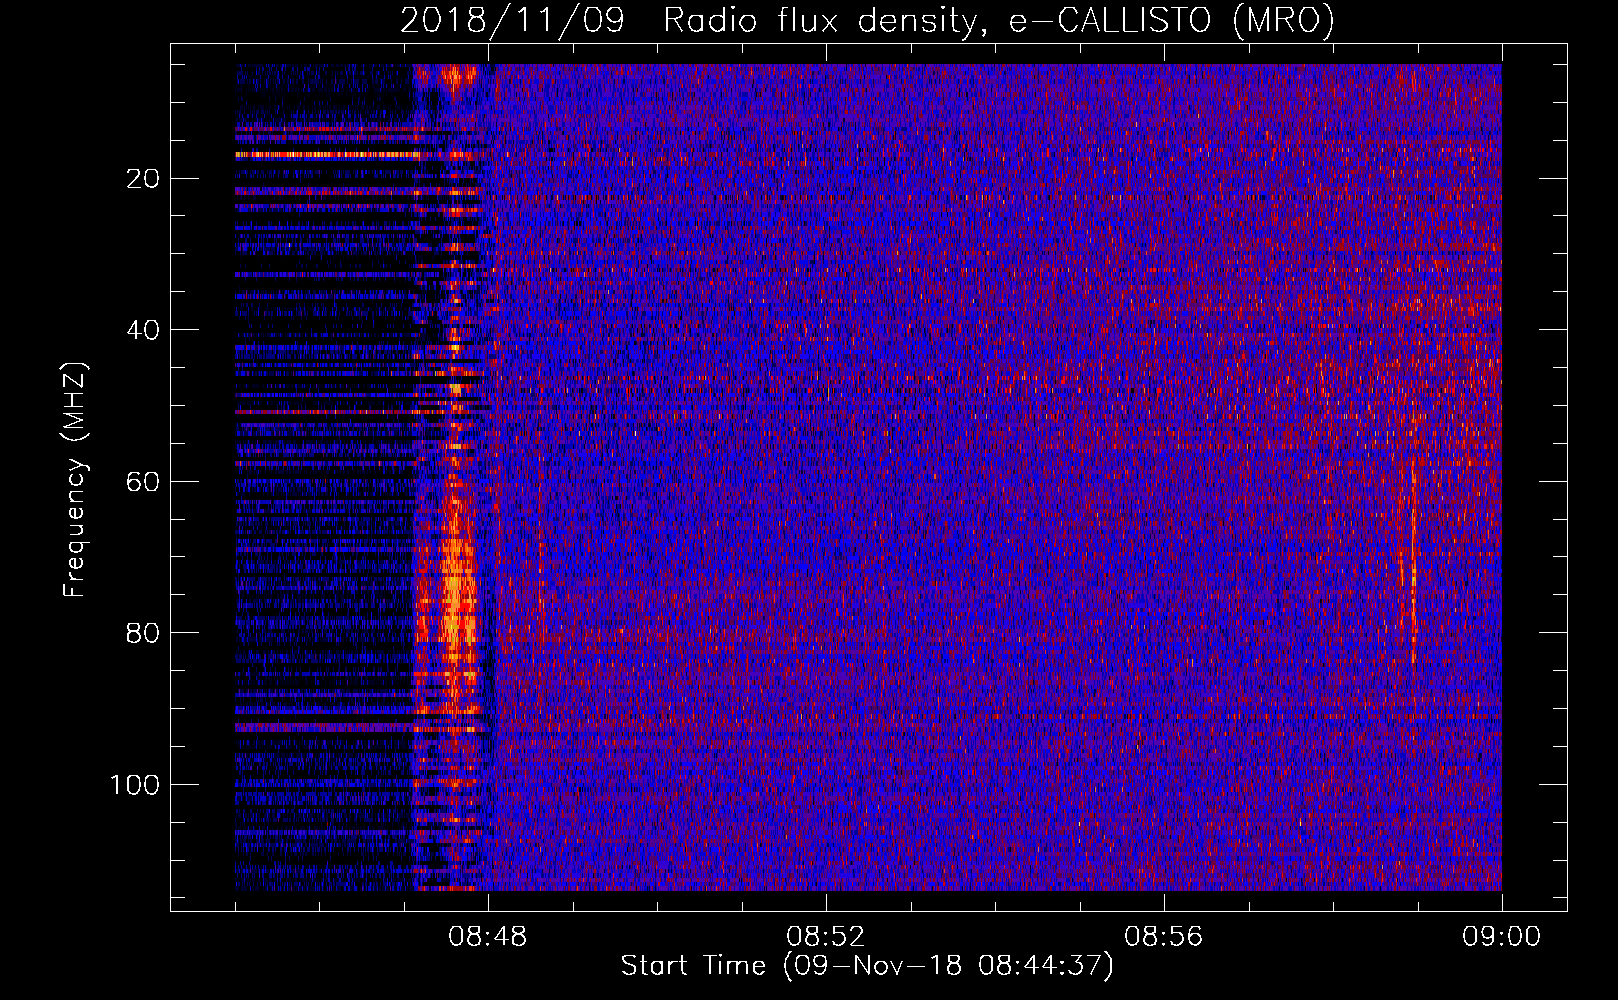Click the '20' frequency tick label
The width and height of the screenshot is (1618, 1000).
pyautogui.click(x=144, y=179)
